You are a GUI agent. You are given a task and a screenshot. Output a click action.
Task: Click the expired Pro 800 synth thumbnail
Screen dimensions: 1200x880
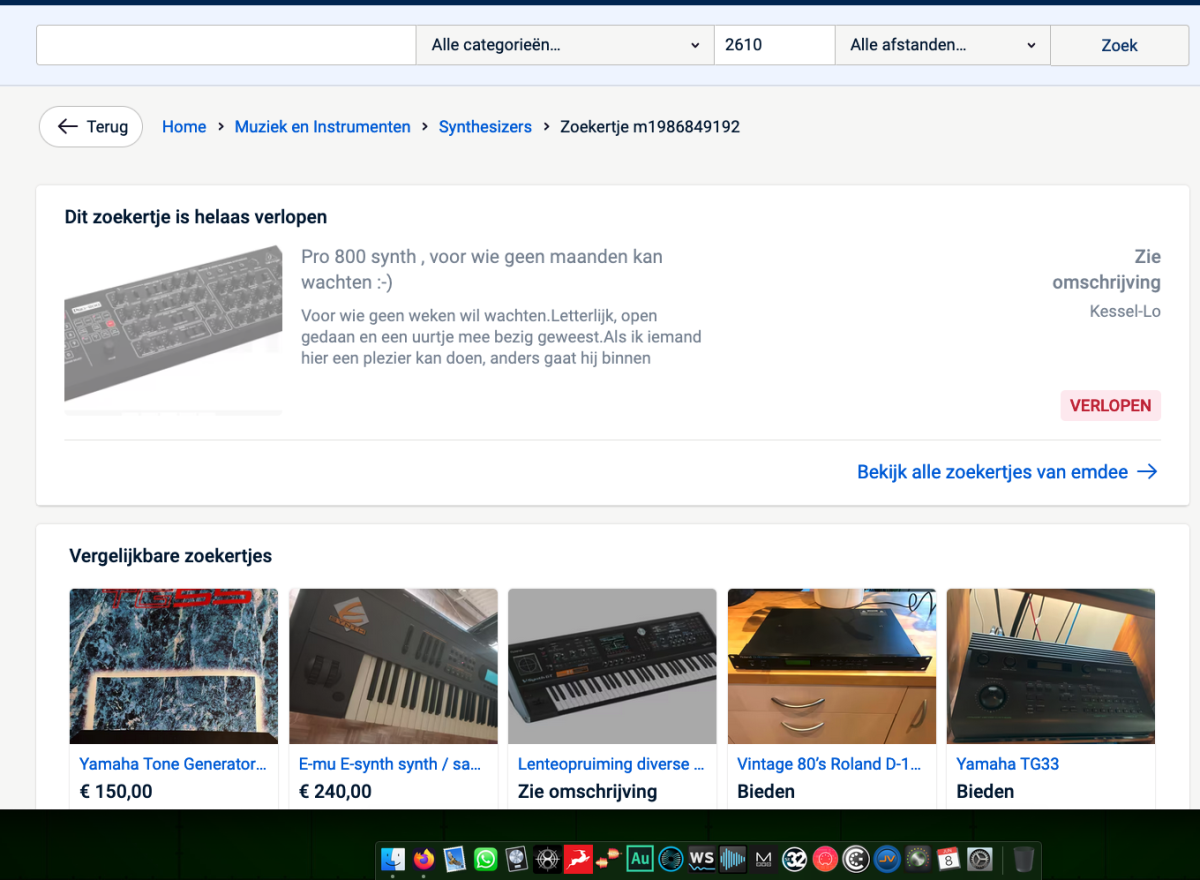coord(173,330)
